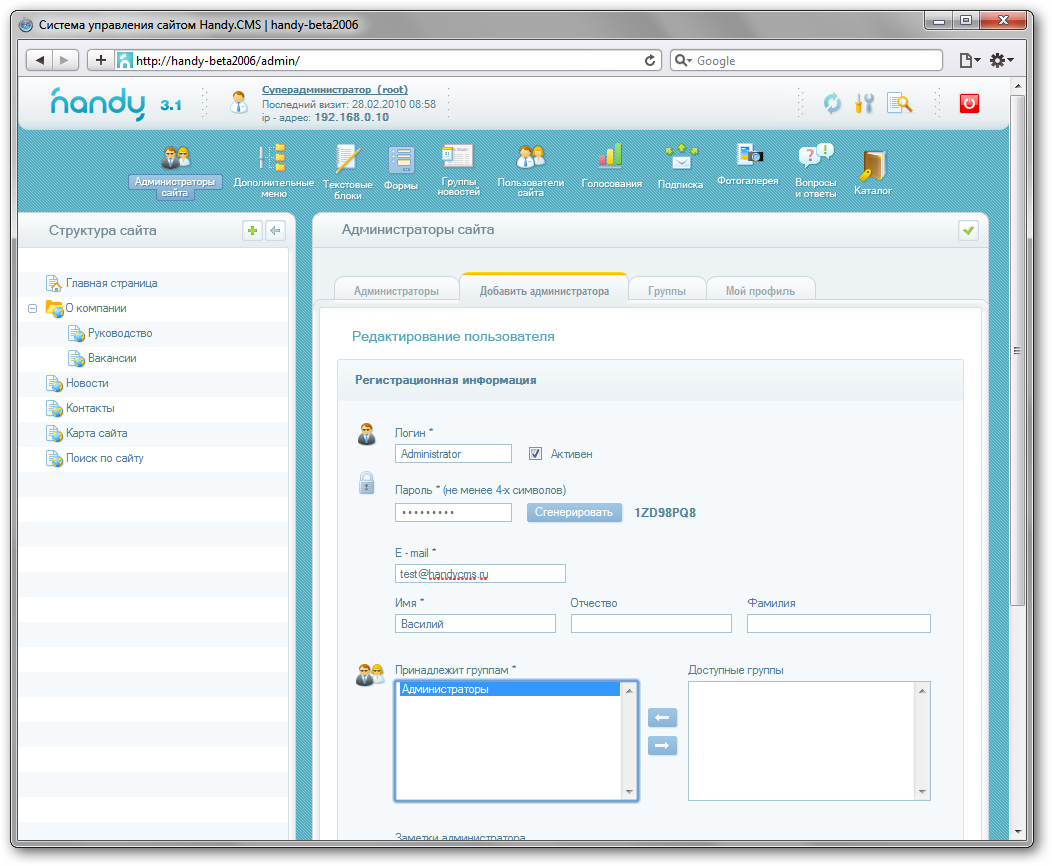Viewport: 1052px width, 866px height.
Task: Collapse the О компании tree node
Action: [x=33, y=309]
